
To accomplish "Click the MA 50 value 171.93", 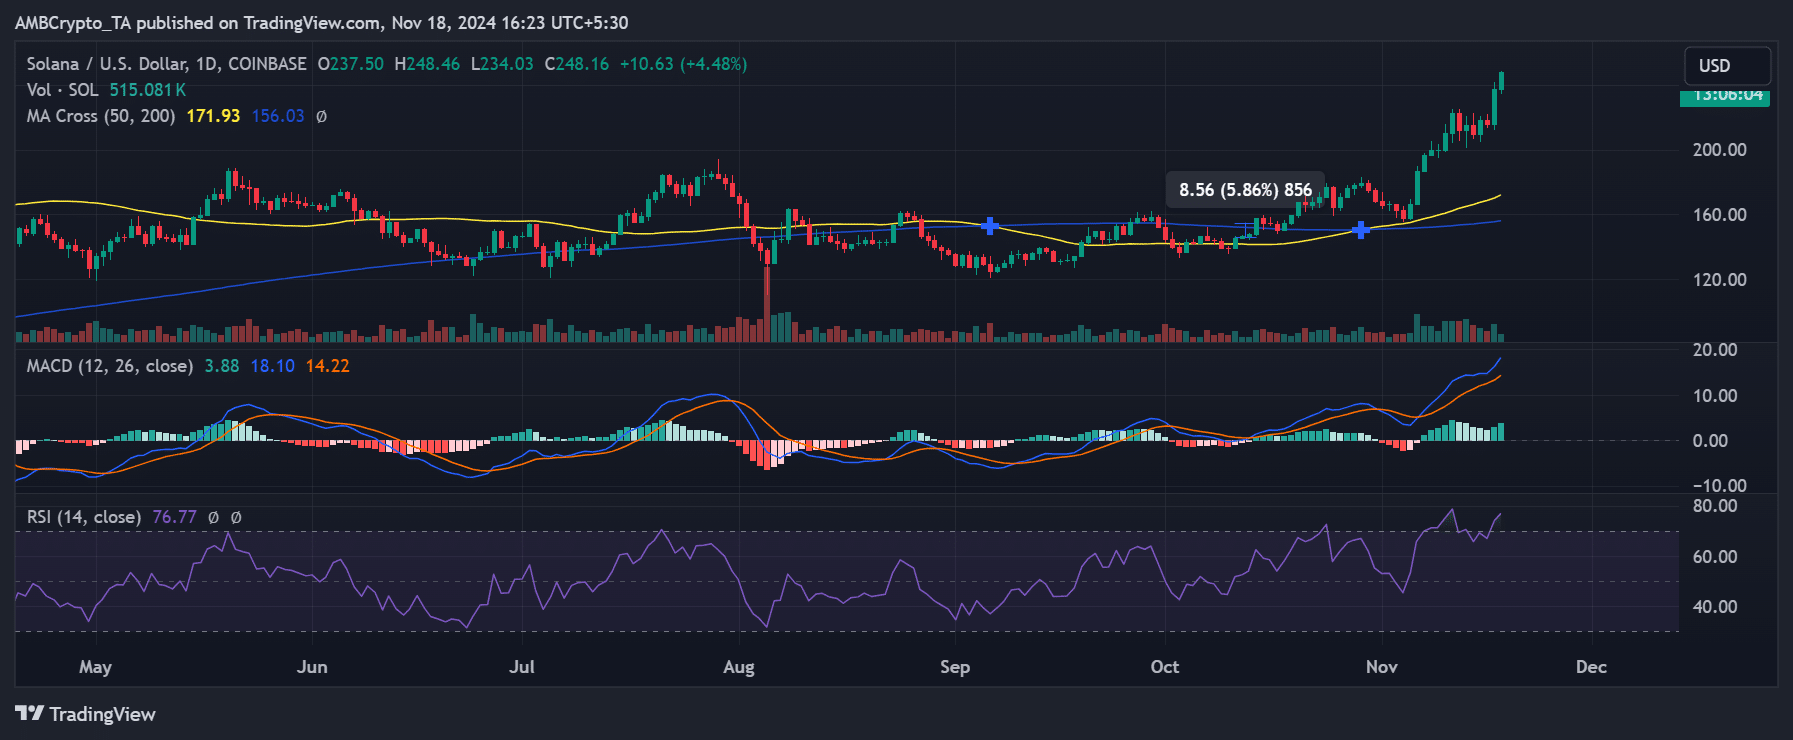I will [213, 116].
